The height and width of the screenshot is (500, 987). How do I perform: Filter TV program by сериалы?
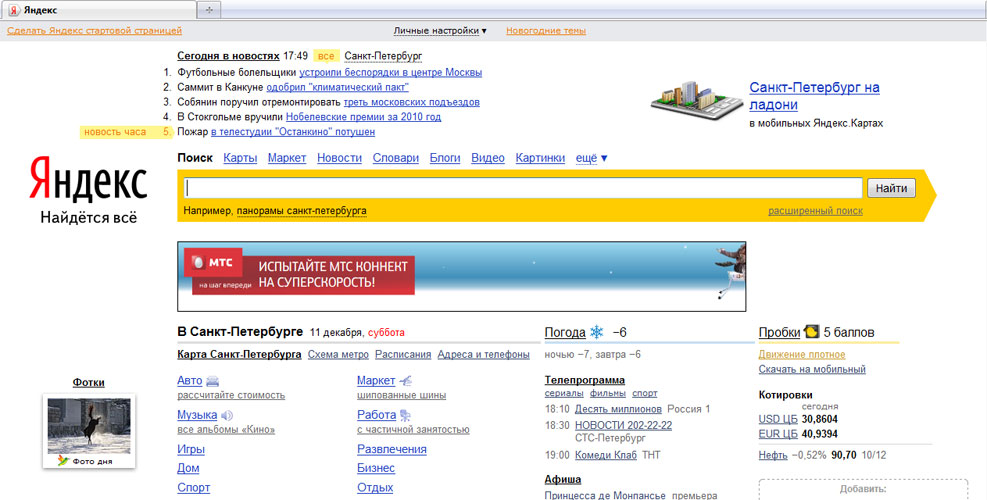coord(564,394)
